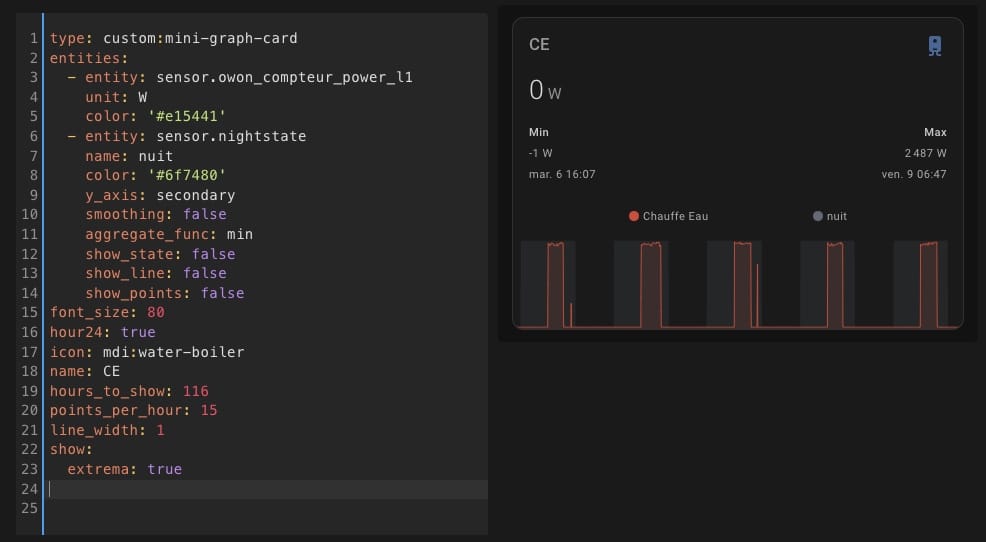
Task: Click the '#6f7480' color value
Action: point(187,175)
